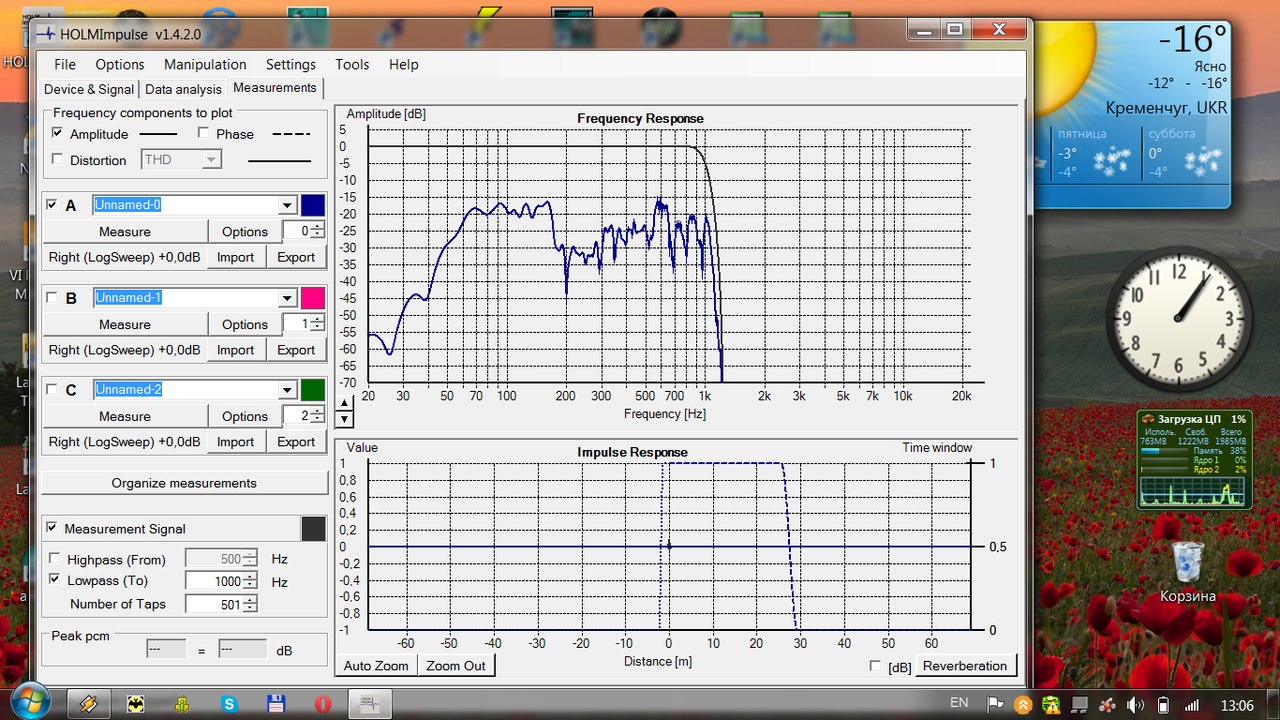Pick color from blue swatch A
The width and height of the screenshot is (1280, 720).
click(313, 205)
